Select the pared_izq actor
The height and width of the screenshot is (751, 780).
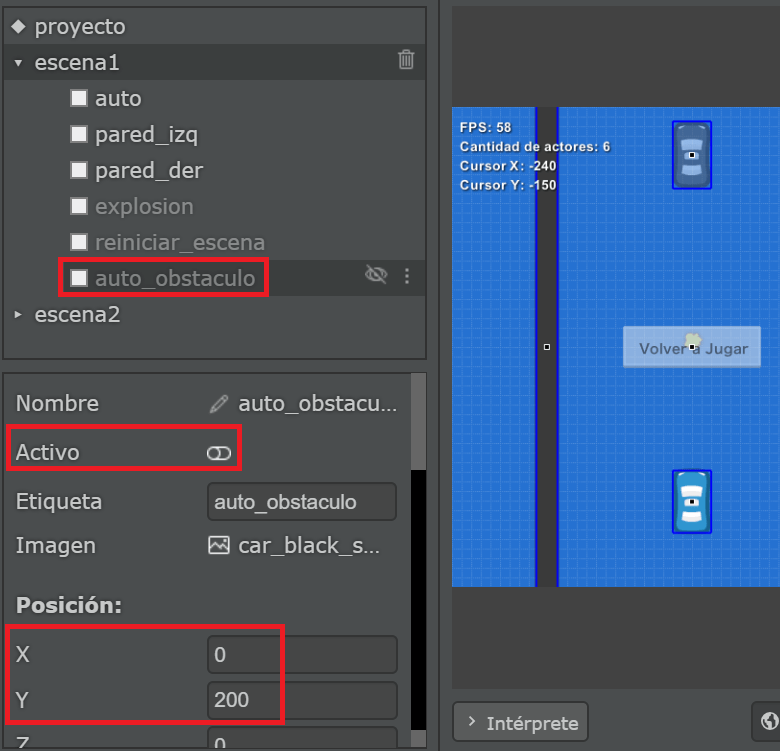[146, 135]
